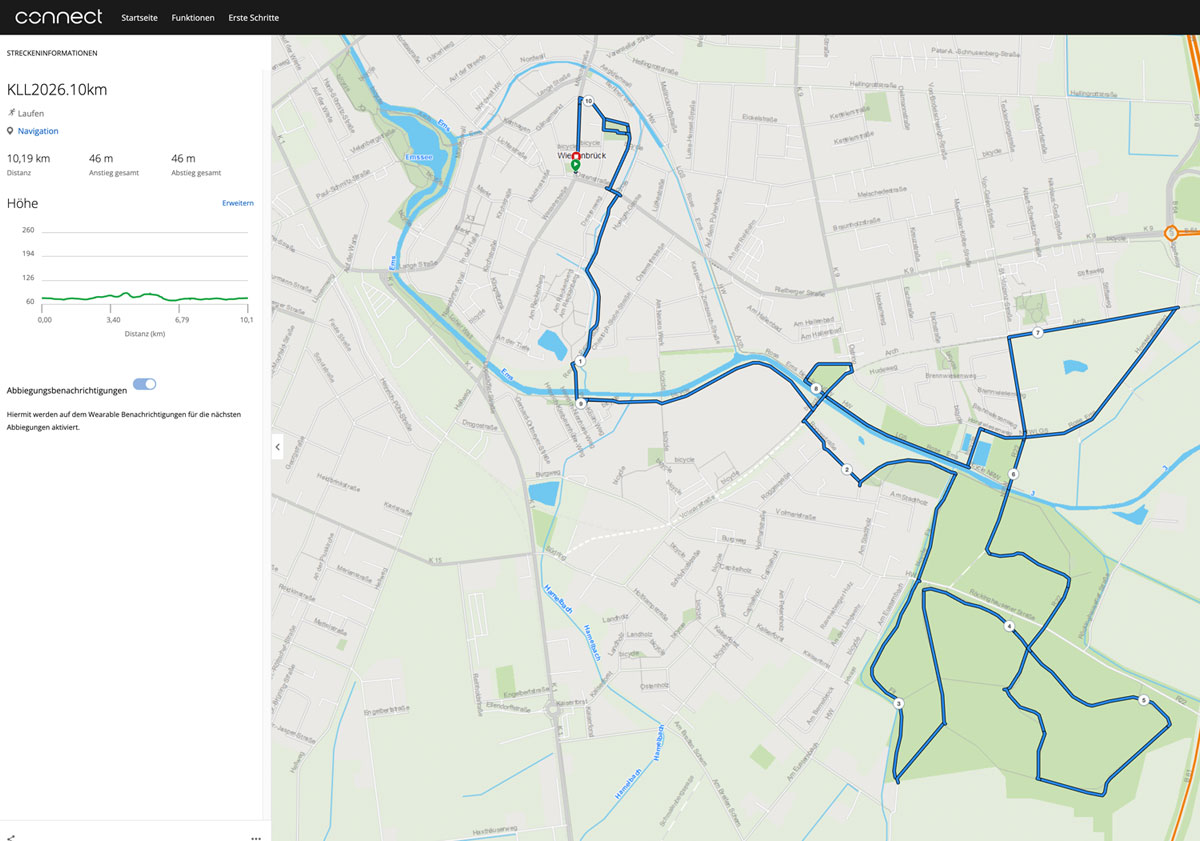Open the Funktionen menu item
The height and width of the screenshot is (841, 1200).
[193, 18]
